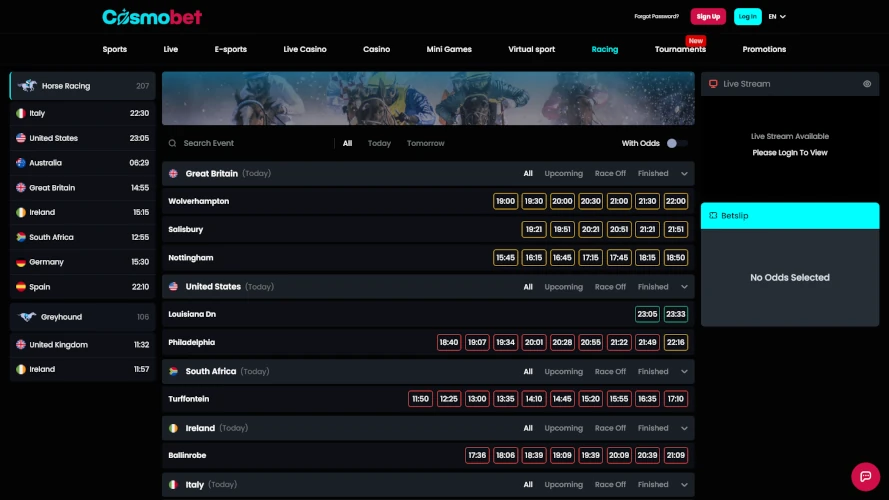Click the Horse Racing horse icon
The image size is (889, 500).
(x=27, y=86)
